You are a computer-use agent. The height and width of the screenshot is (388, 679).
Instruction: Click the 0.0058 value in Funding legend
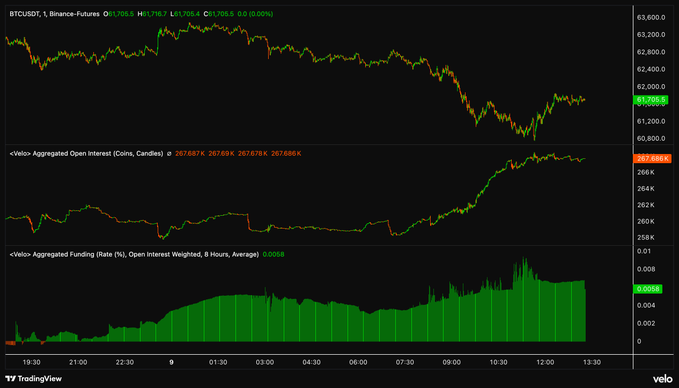click(x=274, y=254)
